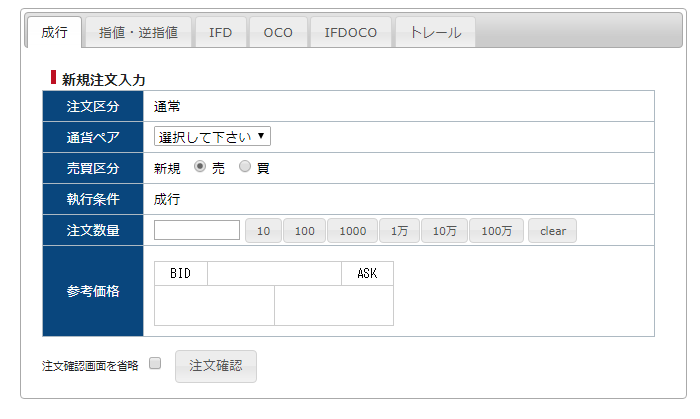The image size is (700, 419).
Task: Click the ASK header cell
Action: (x=367, y=273)
